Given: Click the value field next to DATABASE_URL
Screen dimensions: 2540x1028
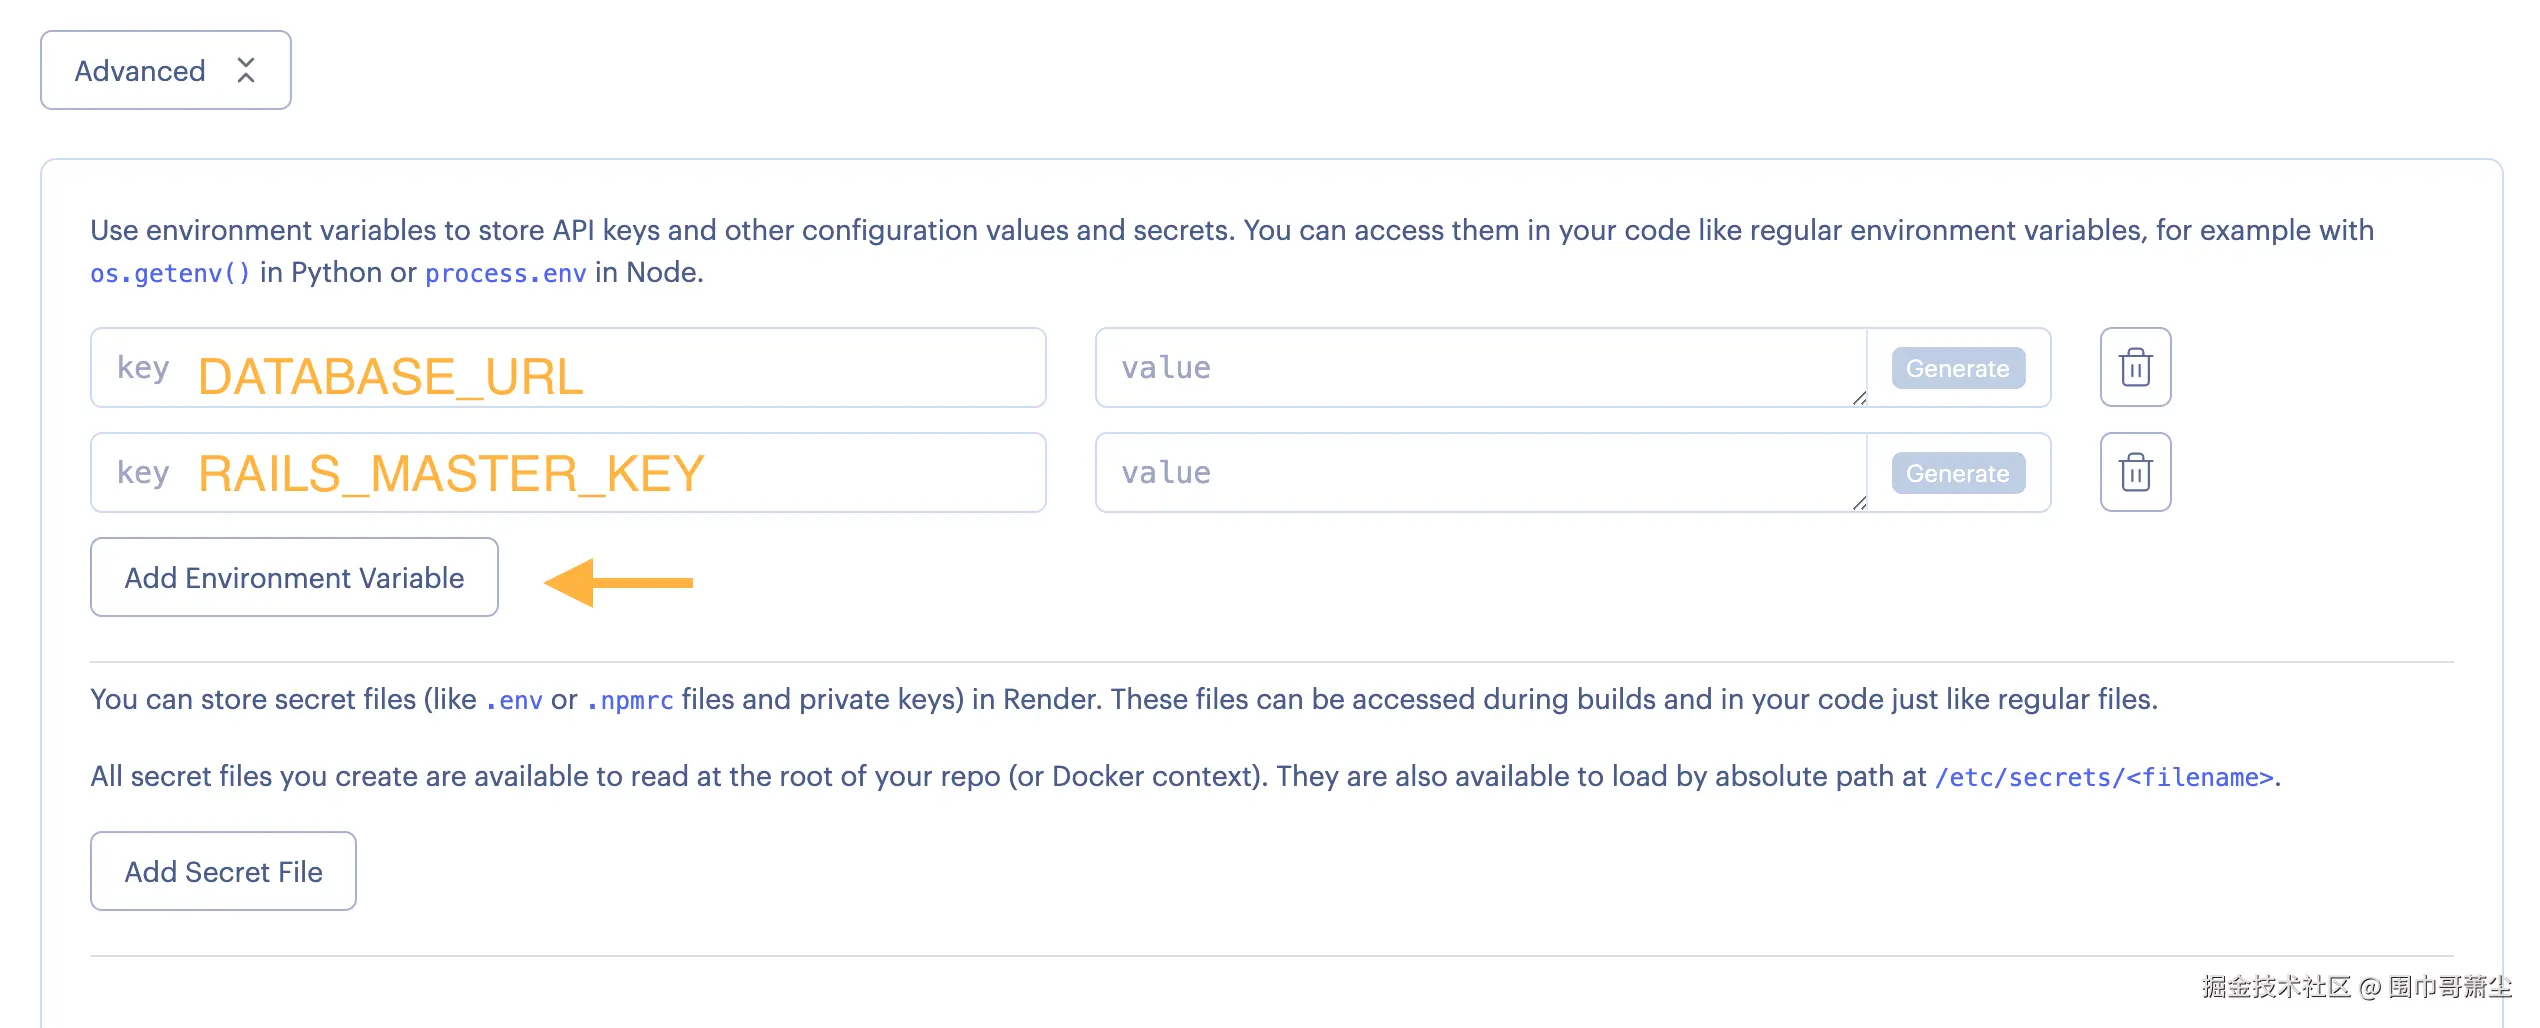Looking at the screenshot, I should pyautogui.click(x=1480, y=368).
